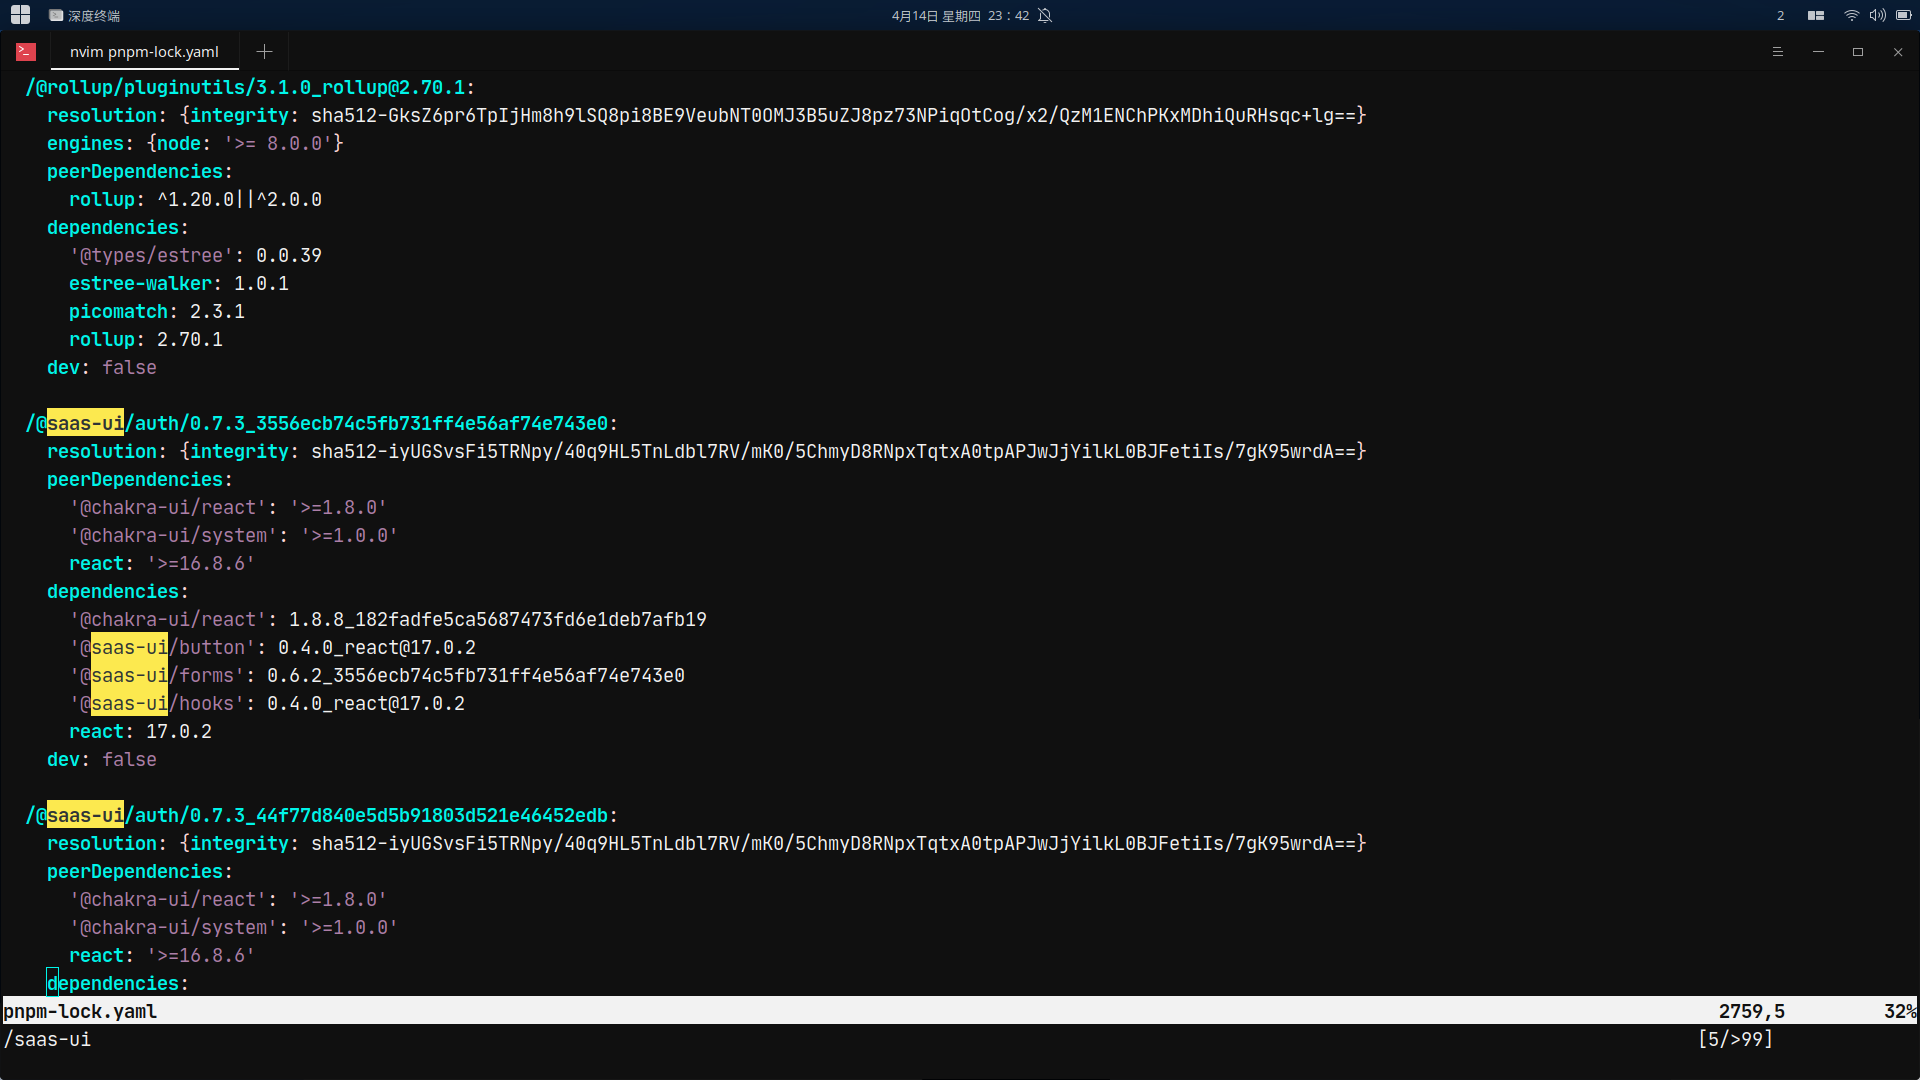Open the terminal's hamburger menu icon

[1778, 51]
